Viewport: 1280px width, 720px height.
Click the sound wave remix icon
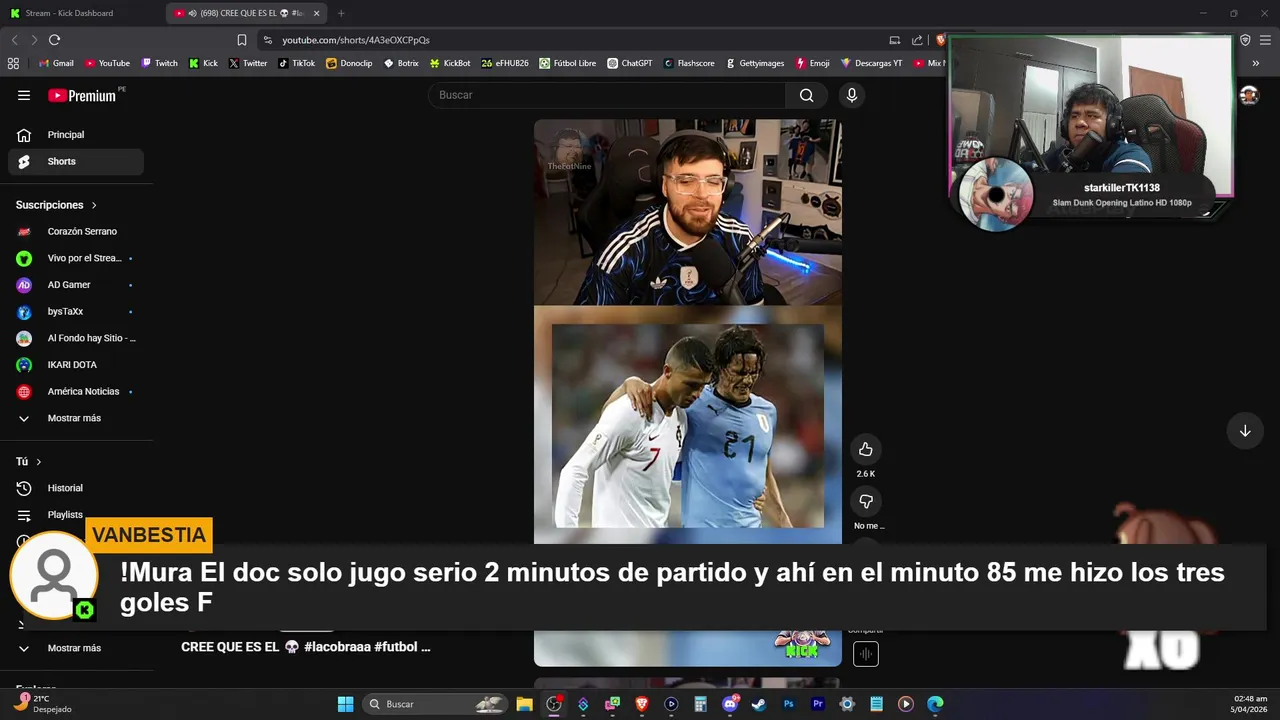tap(866, 654)
